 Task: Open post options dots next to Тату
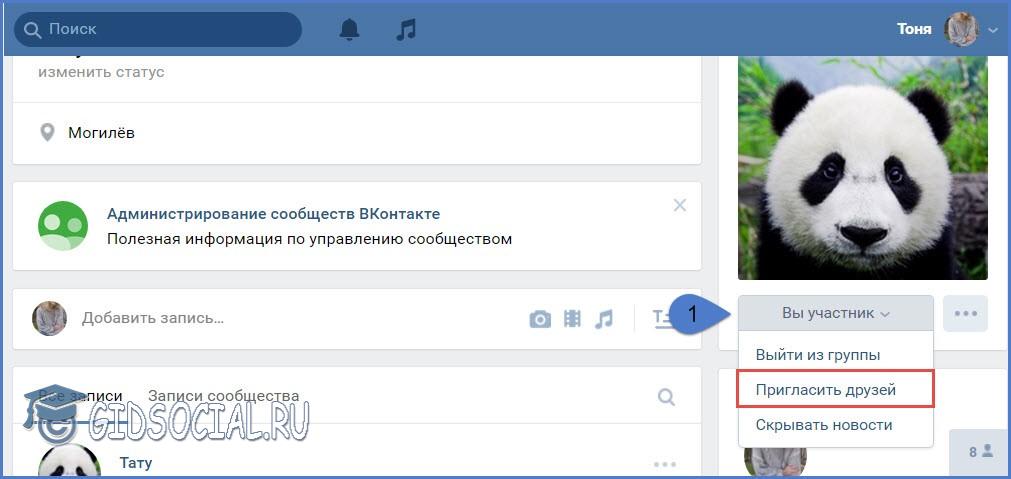[665, 464]
